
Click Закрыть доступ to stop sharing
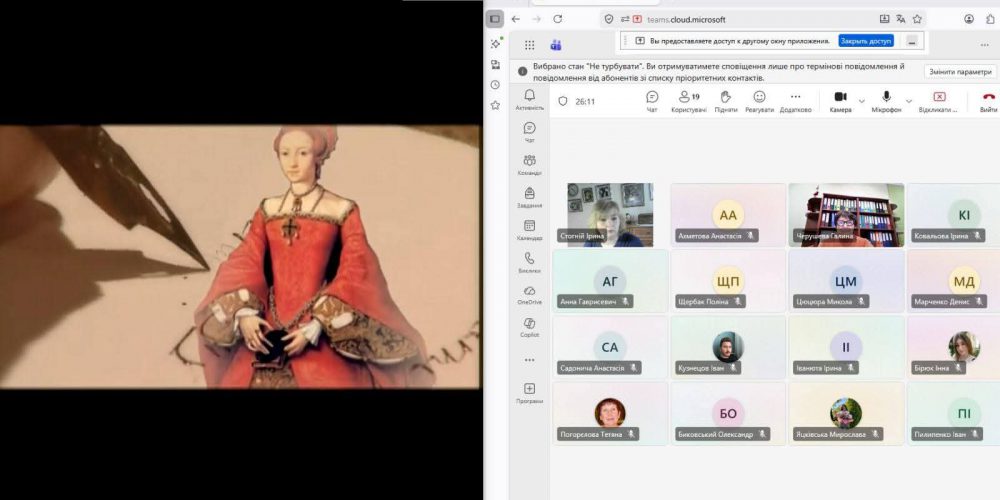tap(866, 41)
